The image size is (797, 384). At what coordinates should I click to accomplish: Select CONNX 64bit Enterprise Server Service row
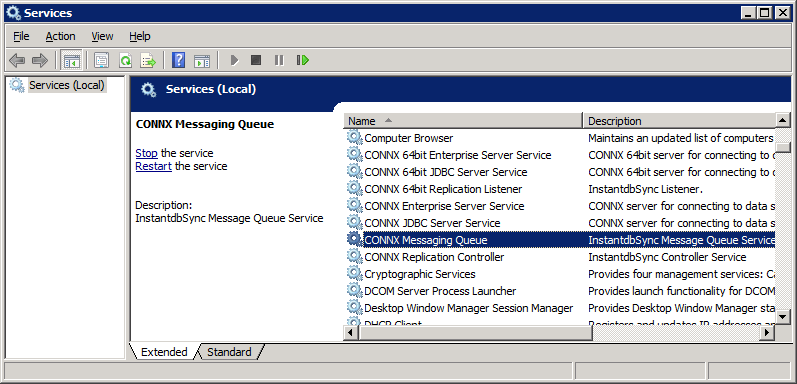[559, 155]
